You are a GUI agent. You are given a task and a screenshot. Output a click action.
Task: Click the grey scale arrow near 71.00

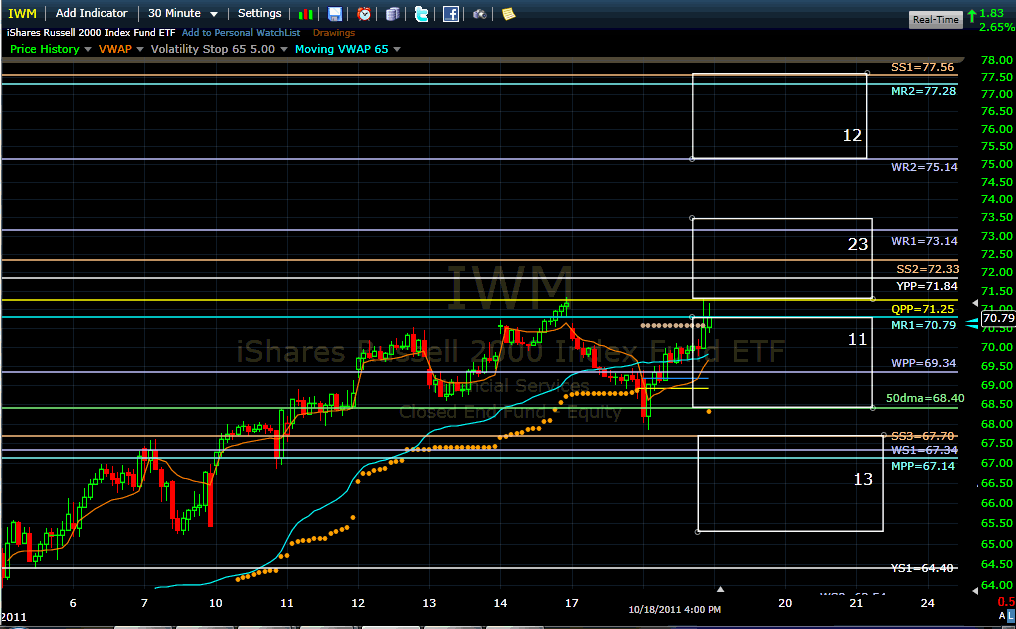tap(976, 303)
